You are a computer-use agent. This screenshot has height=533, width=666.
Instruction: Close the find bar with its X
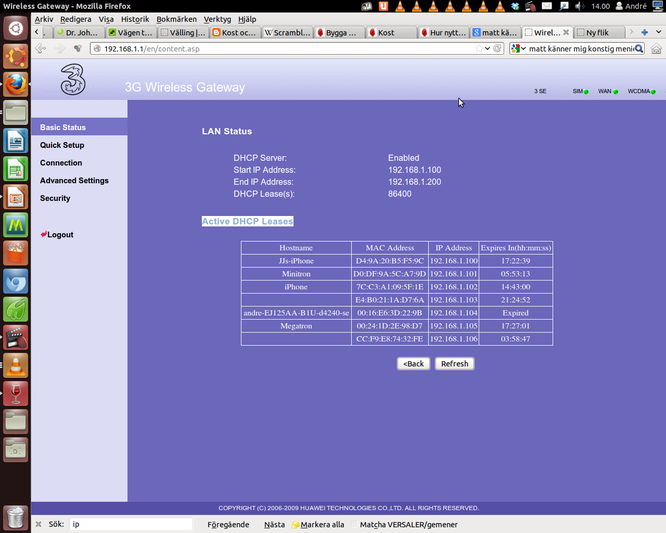point(38,525)
